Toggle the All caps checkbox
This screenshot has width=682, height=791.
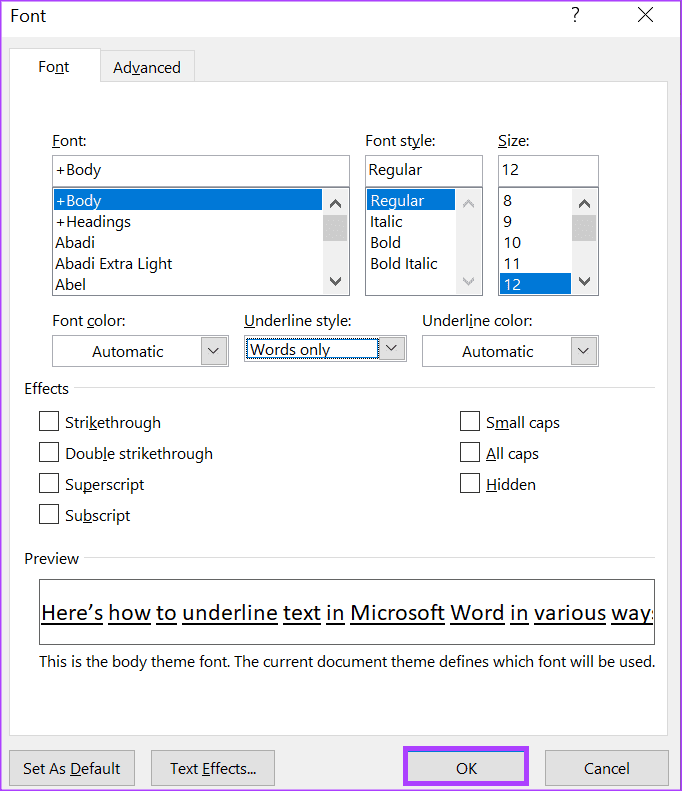[470, 453]
